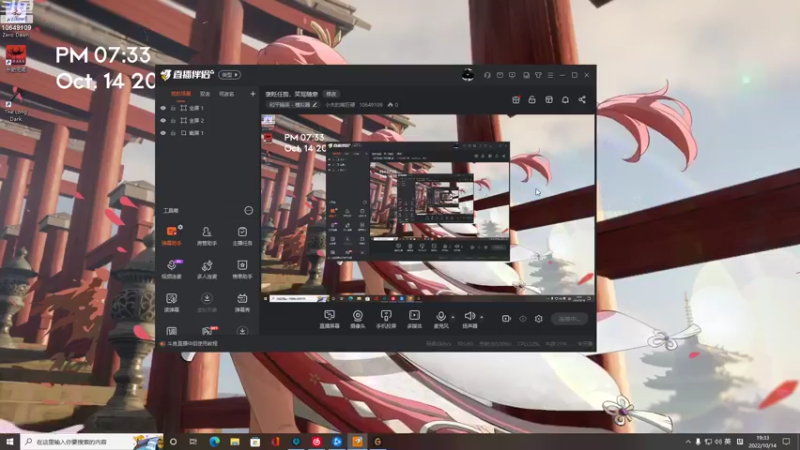Open the customer service headset icon

pyautogui.click(x=487, y=75)
